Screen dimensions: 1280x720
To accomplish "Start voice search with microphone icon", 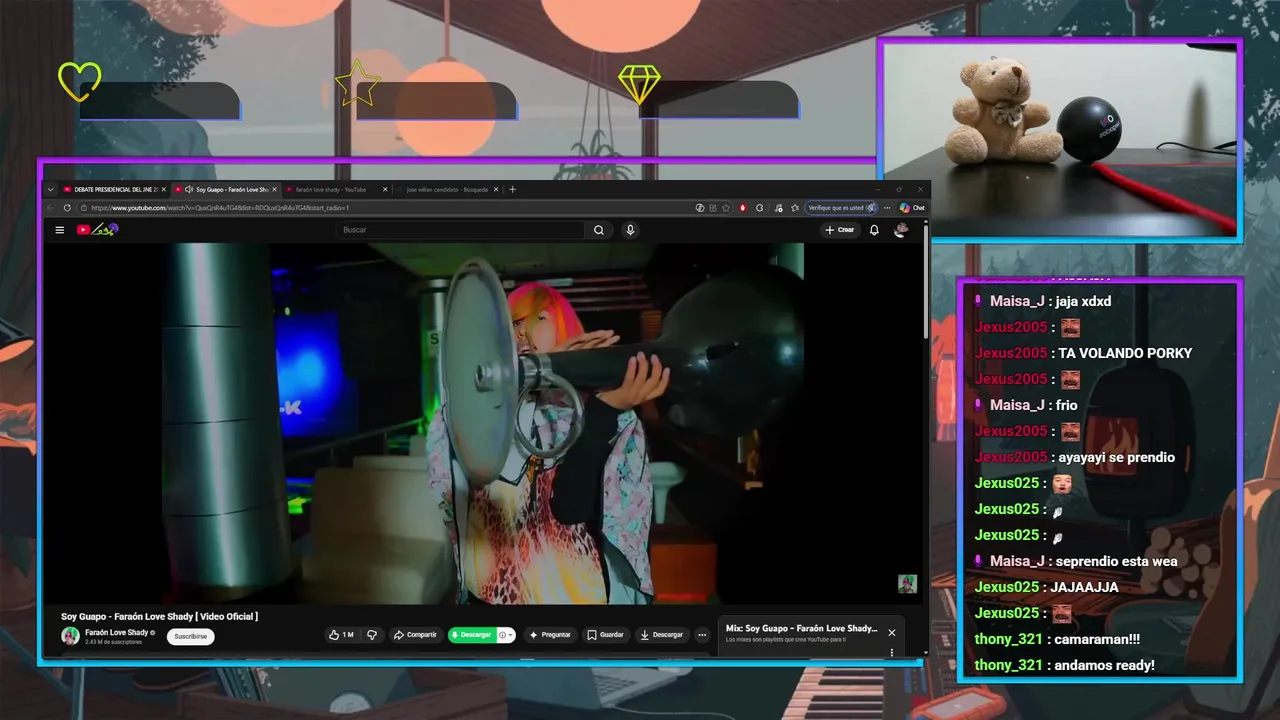I will click(x=630, y=230).
